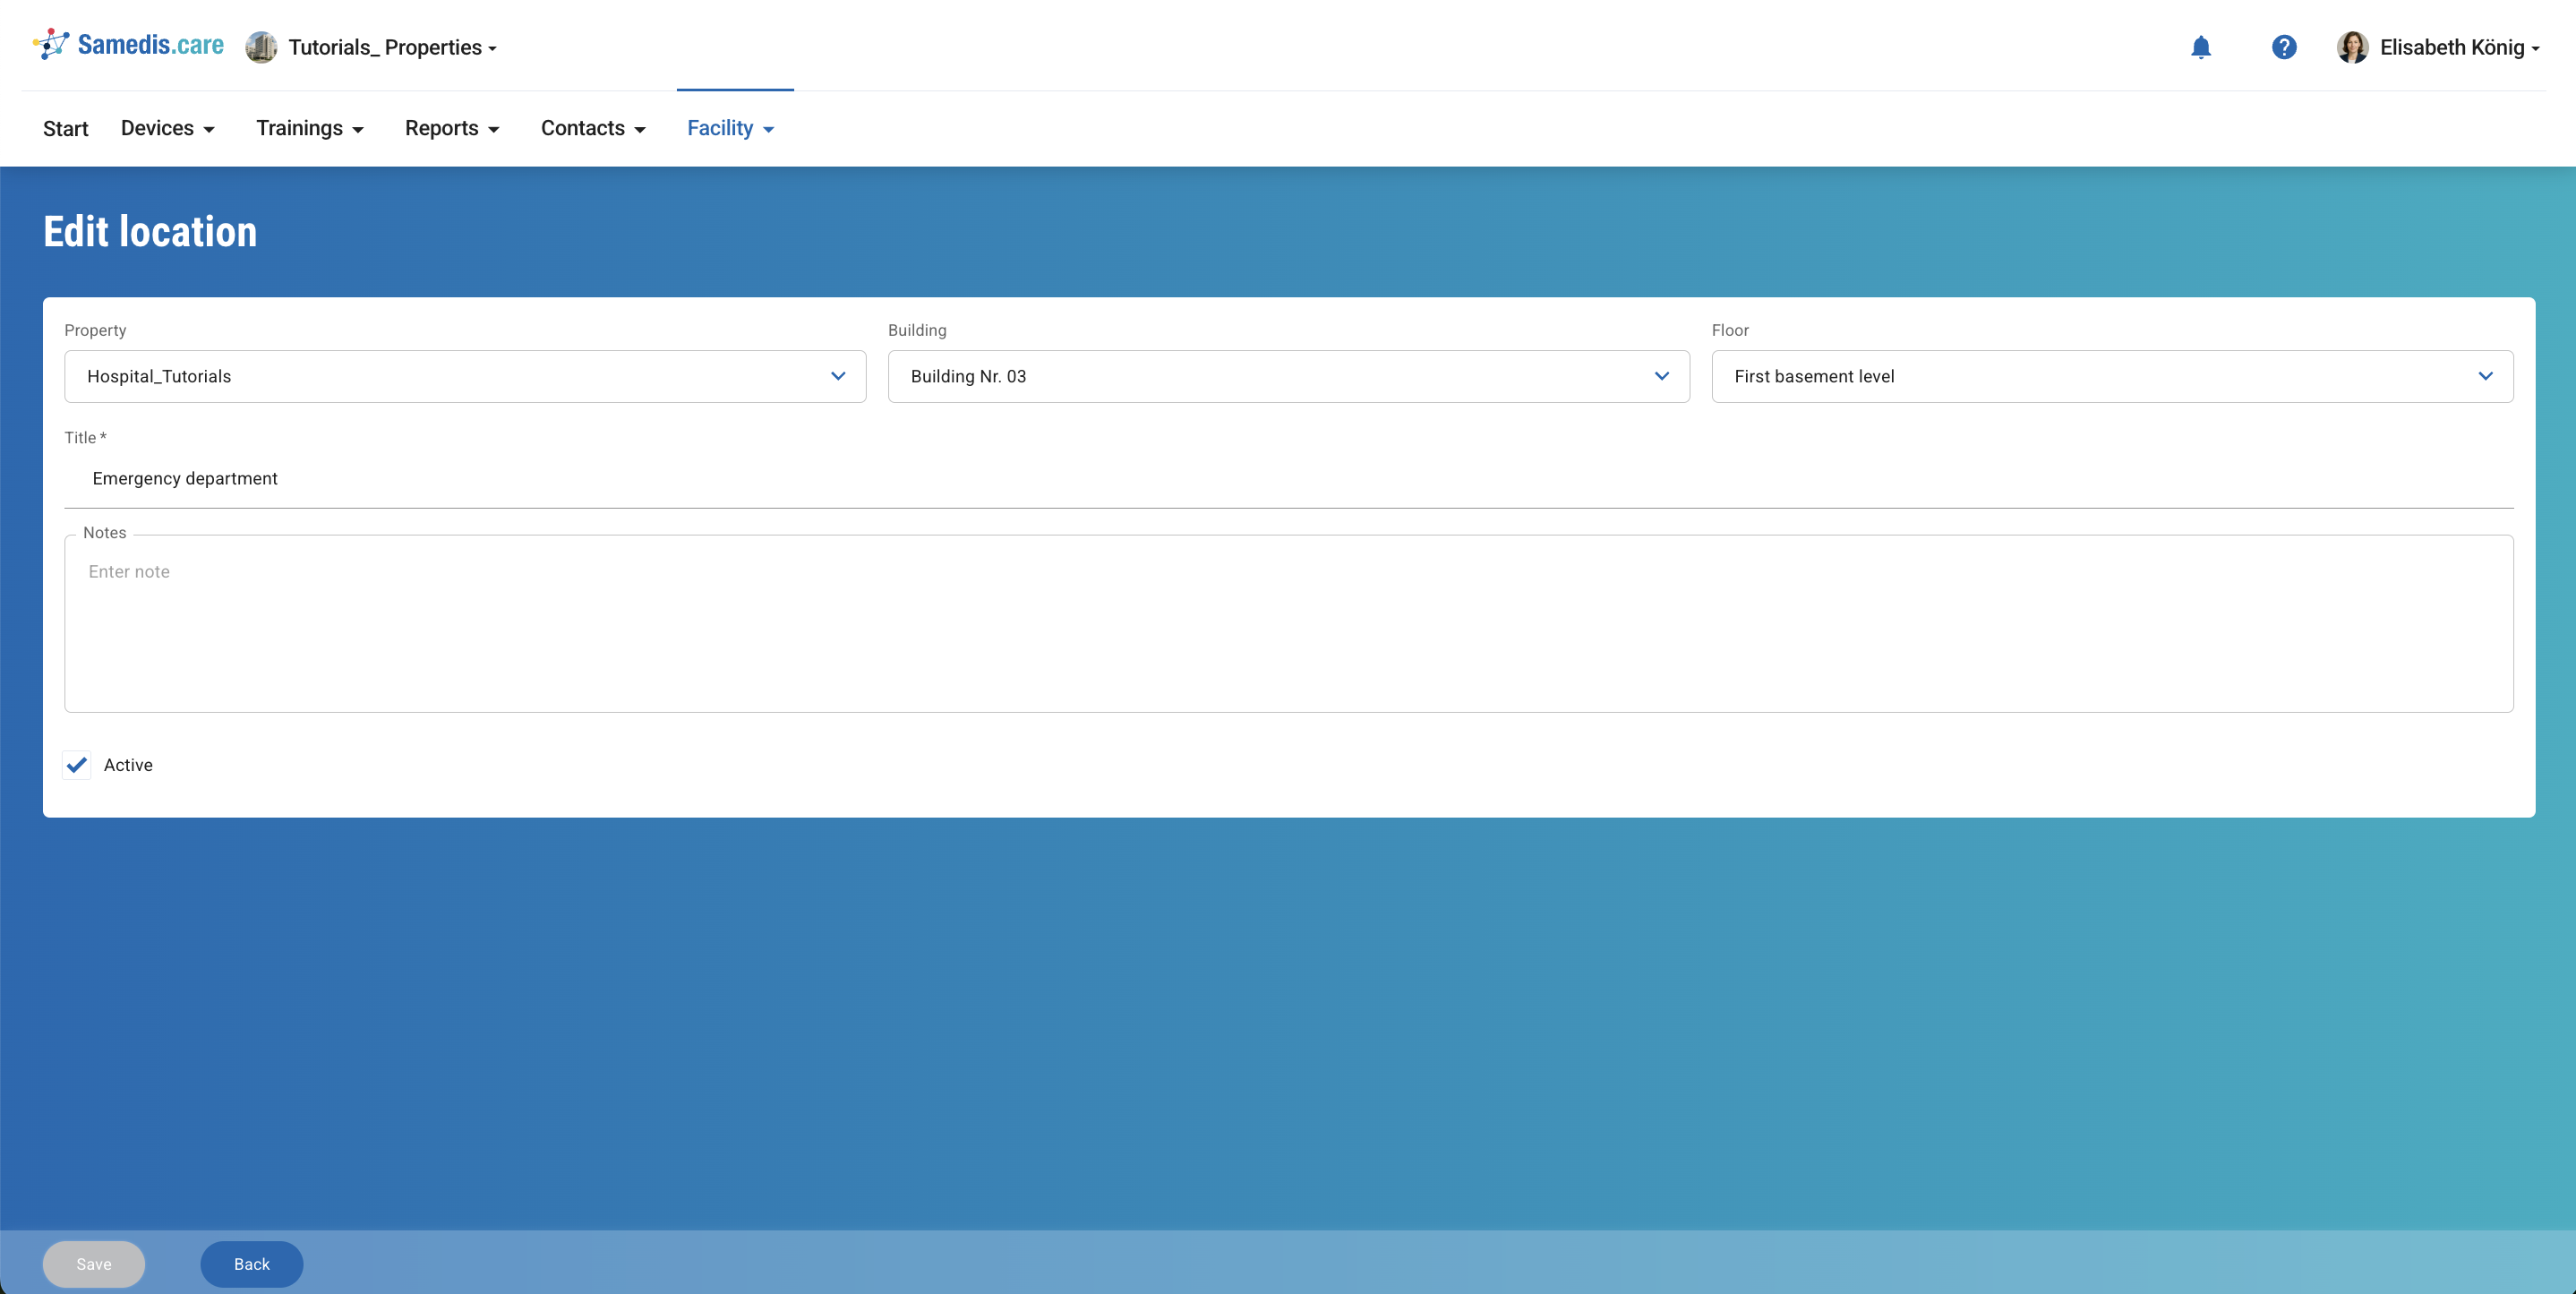
Task: Disable the Active checkbox
Action: (x=76, y=765)
